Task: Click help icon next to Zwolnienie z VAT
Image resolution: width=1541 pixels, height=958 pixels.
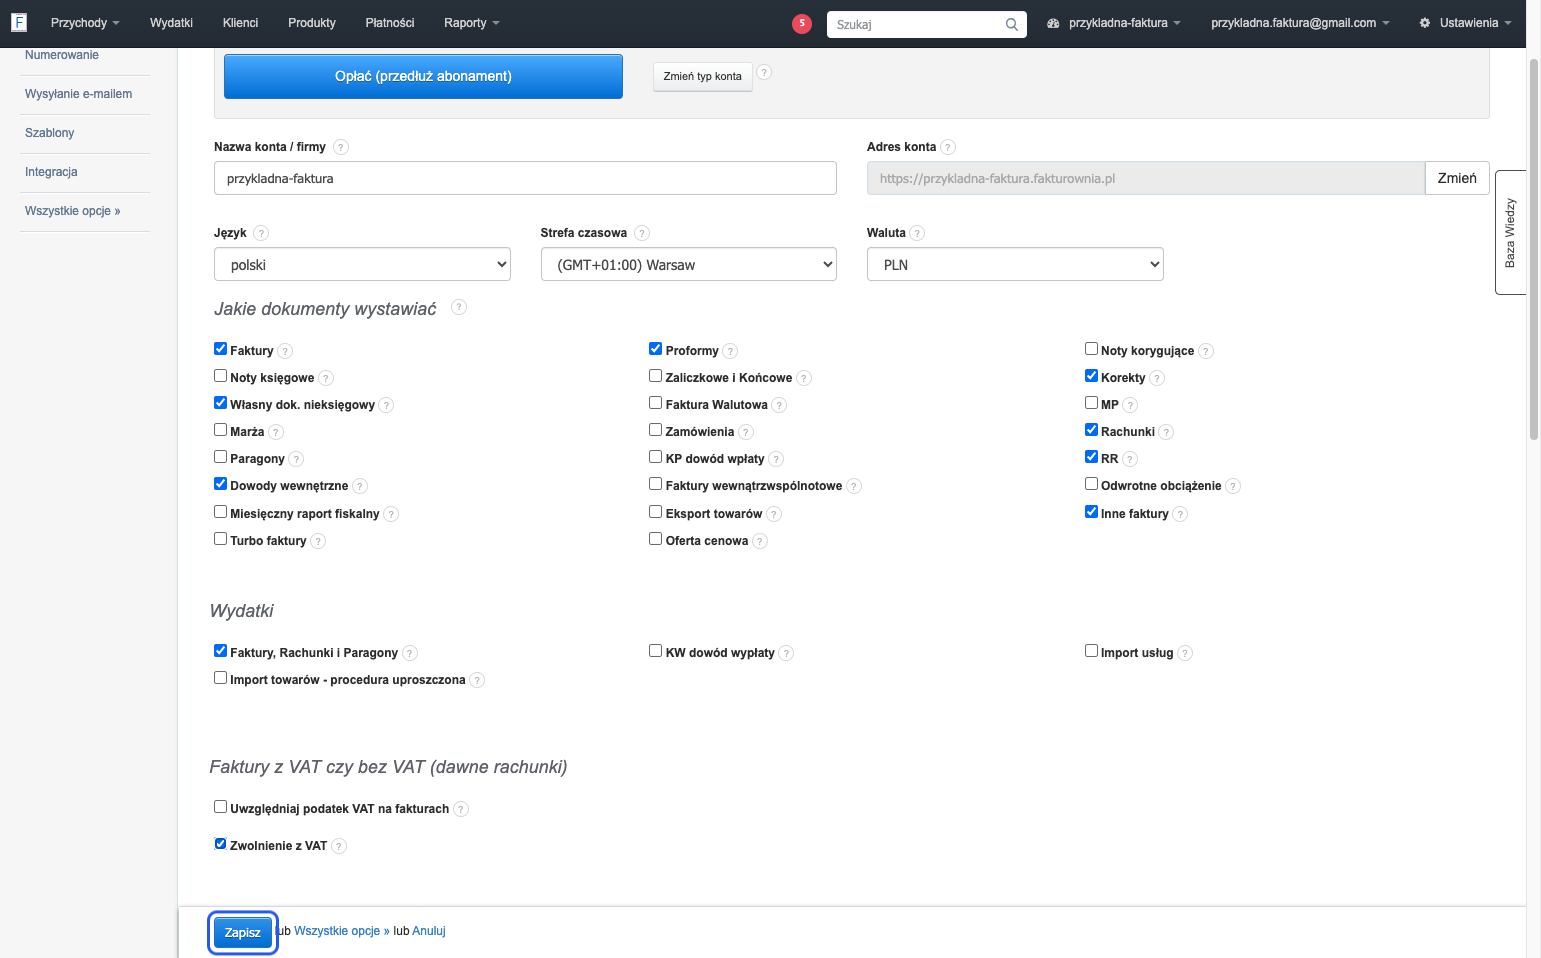Action: pyautogui.click(x=339, y=846)
